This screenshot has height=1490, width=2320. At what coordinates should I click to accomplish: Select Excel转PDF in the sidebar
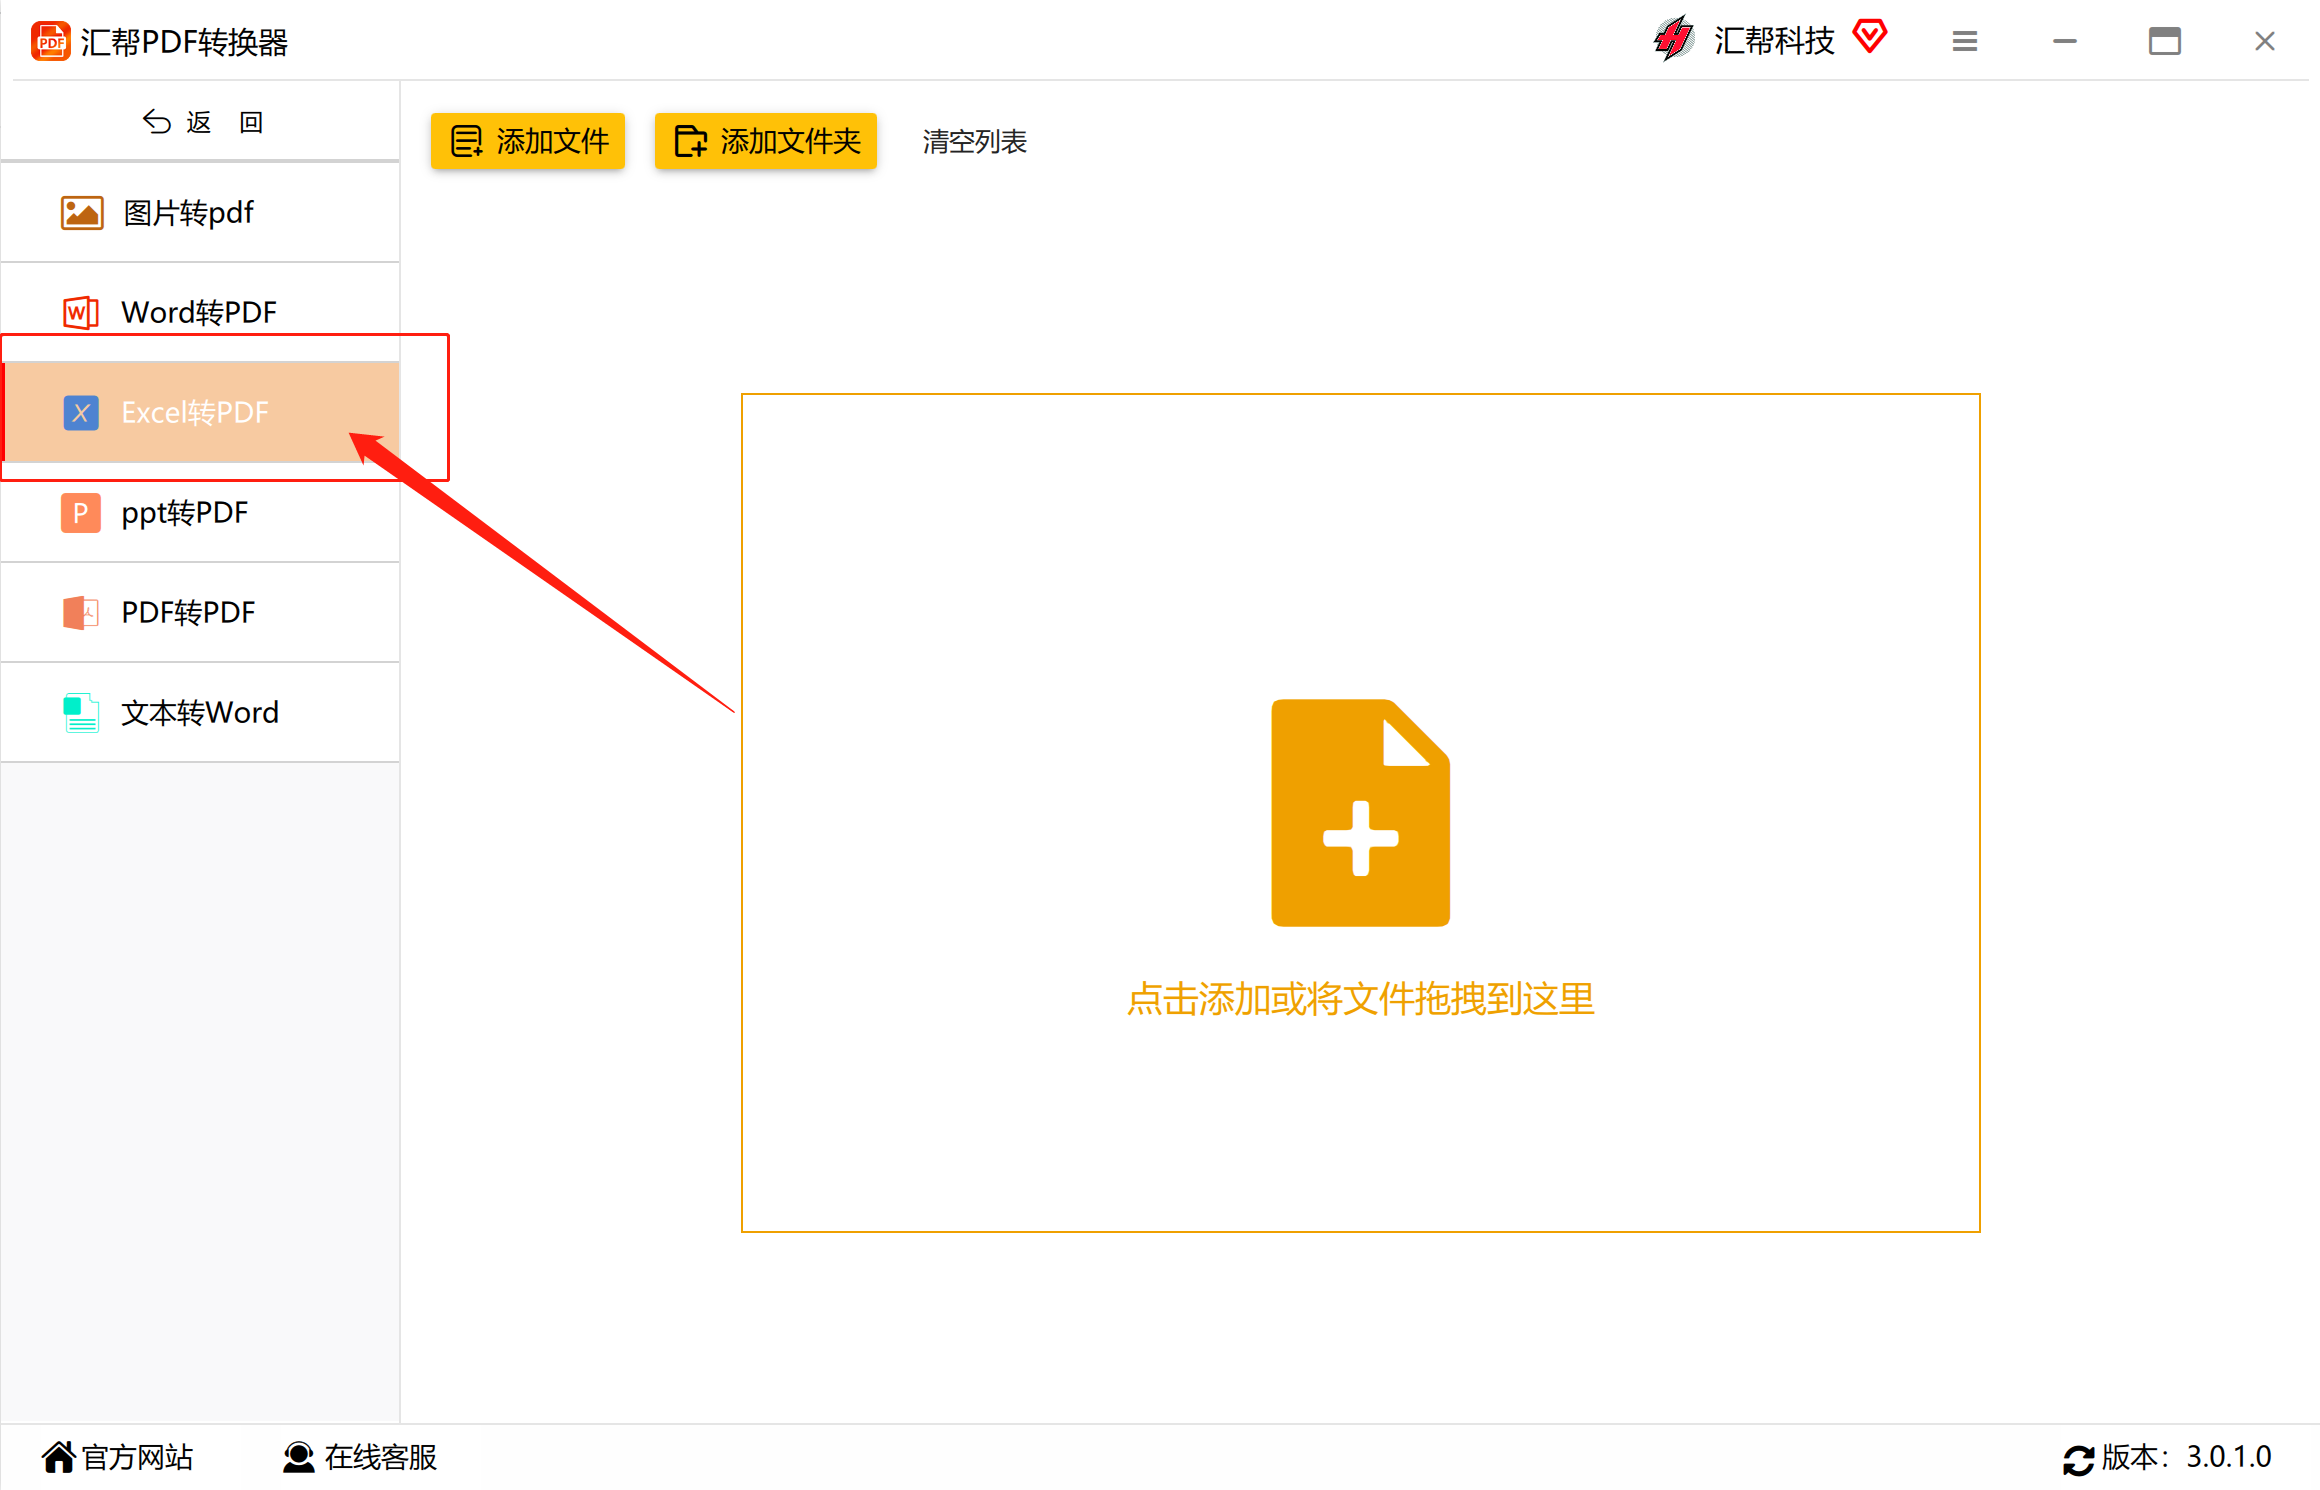(200, 412)
